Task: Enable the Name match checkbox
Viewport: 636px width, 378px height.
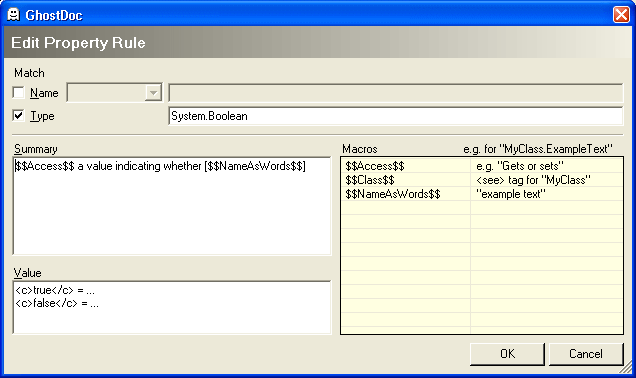Action: click(x=18, y=93)
